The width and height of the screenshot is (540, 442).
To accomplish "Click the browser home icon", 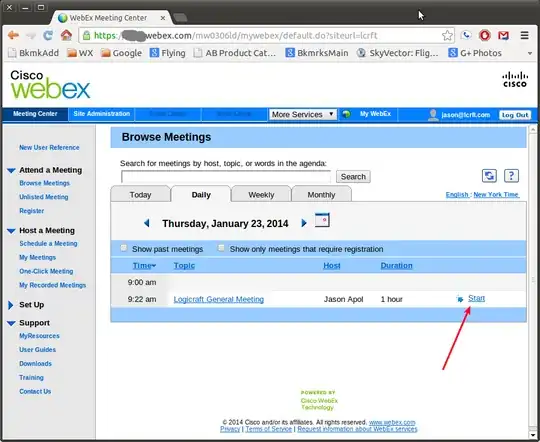I will (x=66, y=35).
